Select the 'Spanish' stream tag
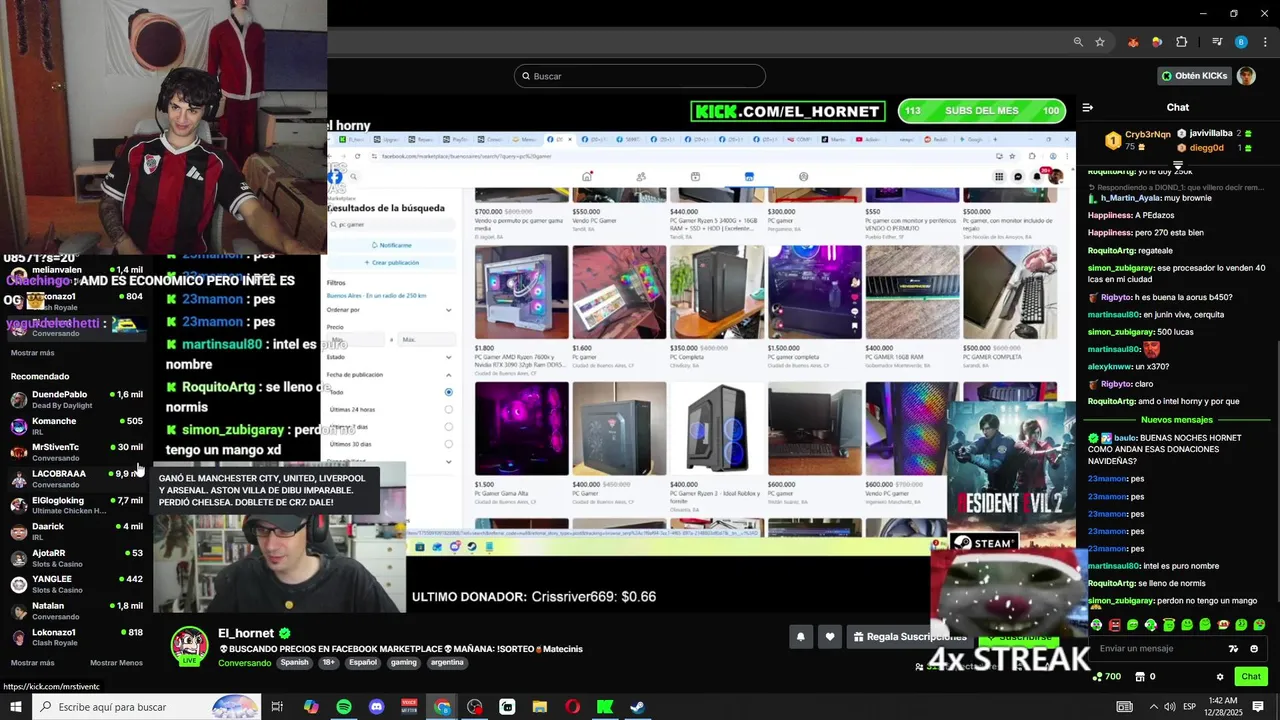Image resolution: width=1280 pixels, height=720 pixels. (294, 662)
